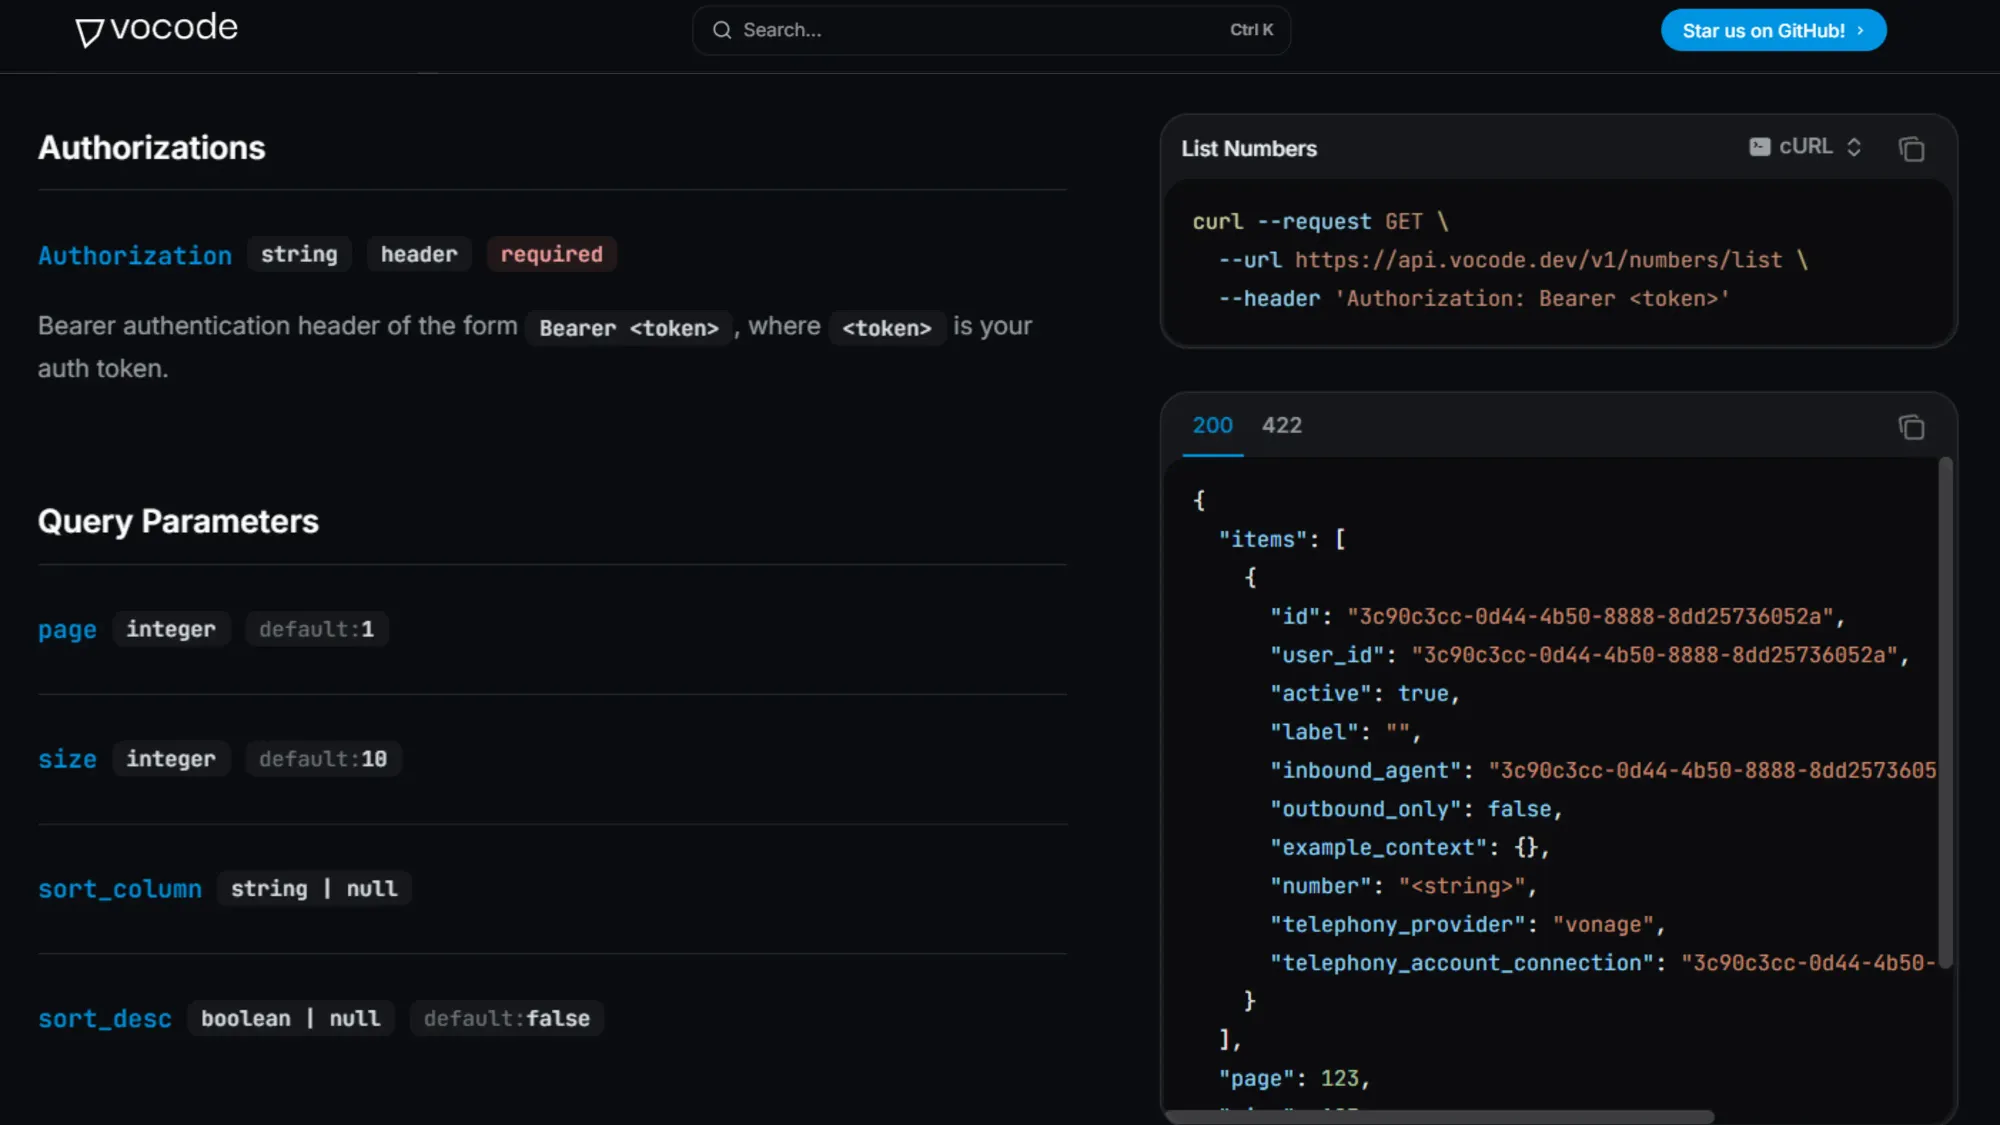
Task: Copy the List Numbers cURL snippet
Action: [x=1911, y=148]
